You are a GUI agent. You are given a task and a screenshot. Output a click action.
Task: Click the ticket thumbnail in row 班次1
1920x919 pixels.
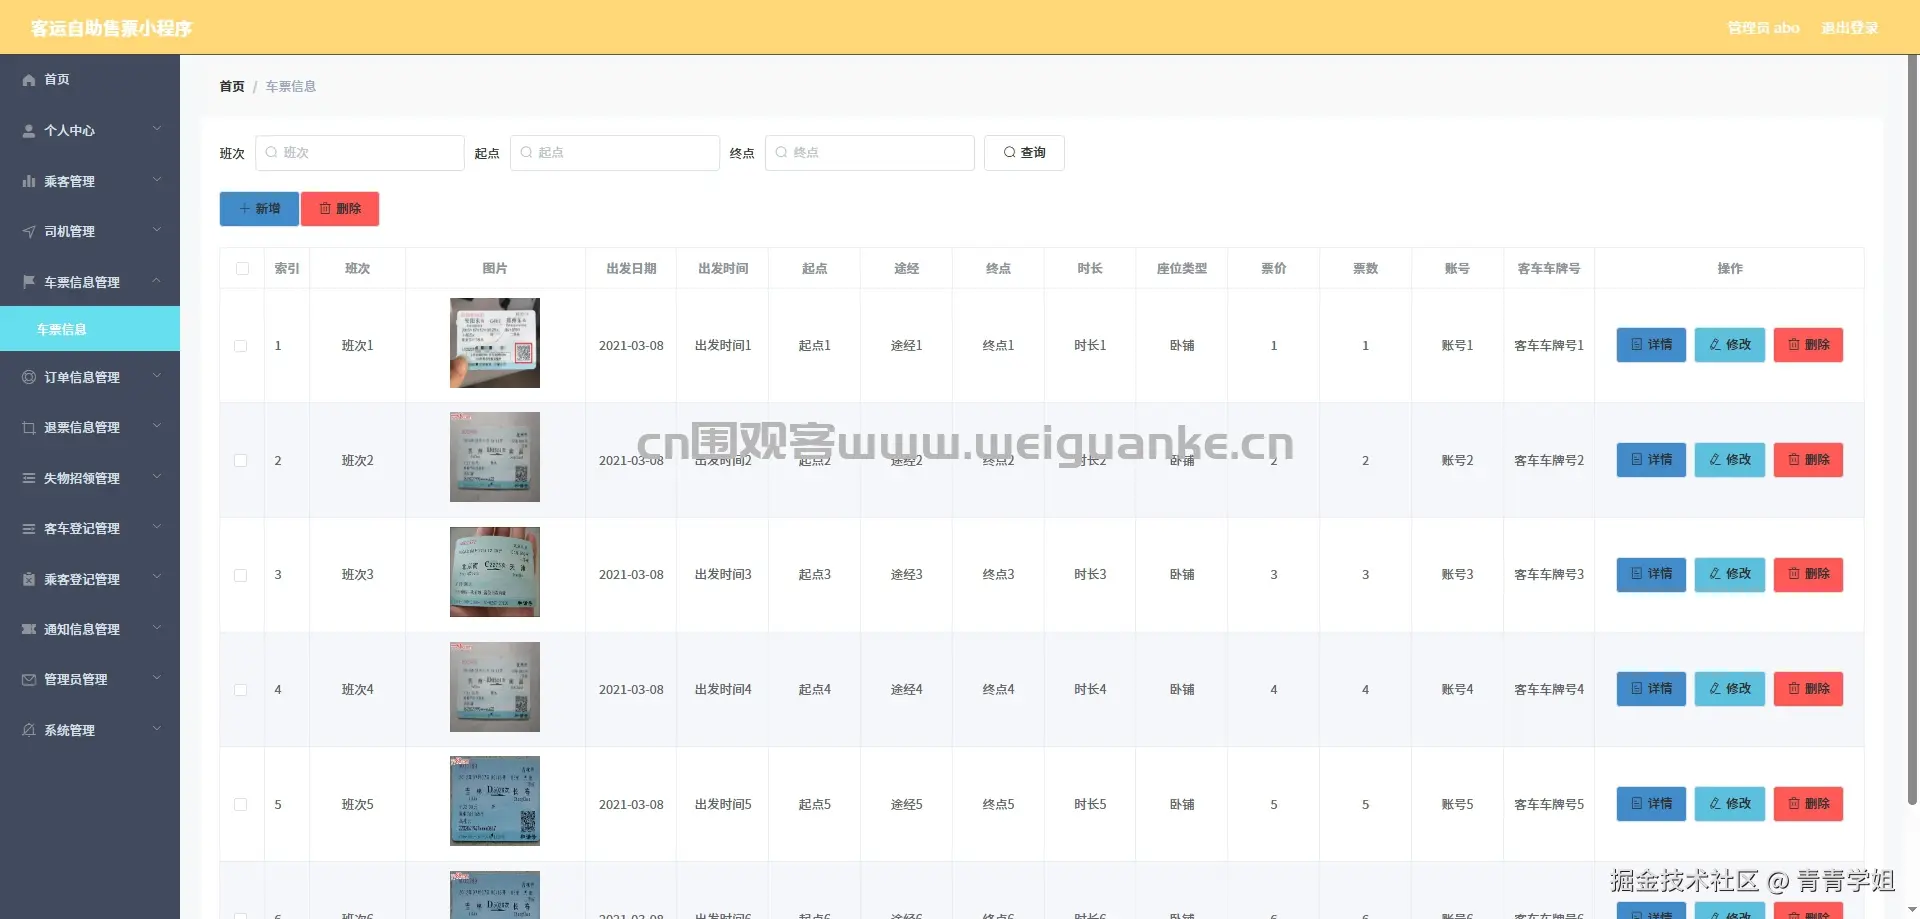(x=495, y=343)
